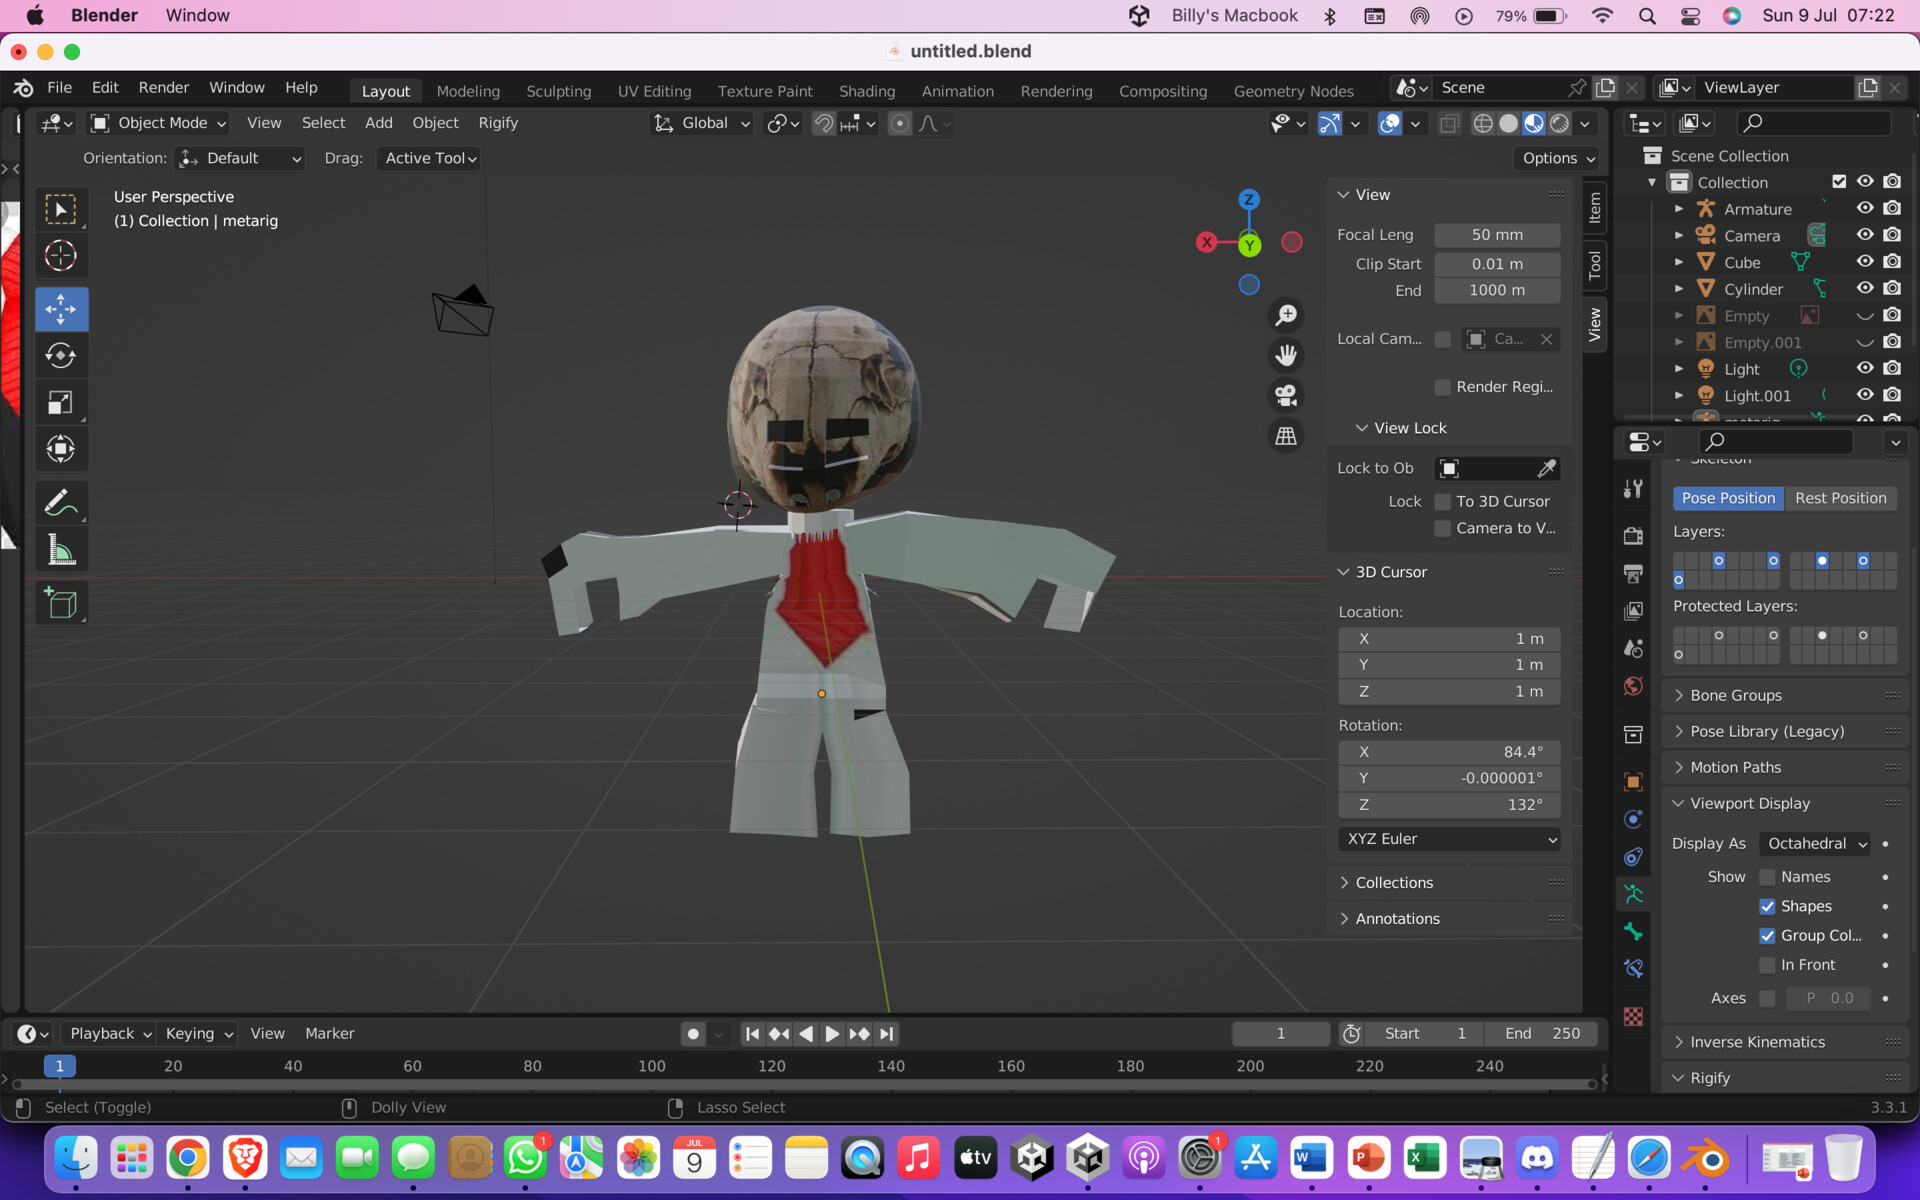Jump to the end of the timeline
The width and height of the screenshot is (1920, 1200).
point(887,1033)
